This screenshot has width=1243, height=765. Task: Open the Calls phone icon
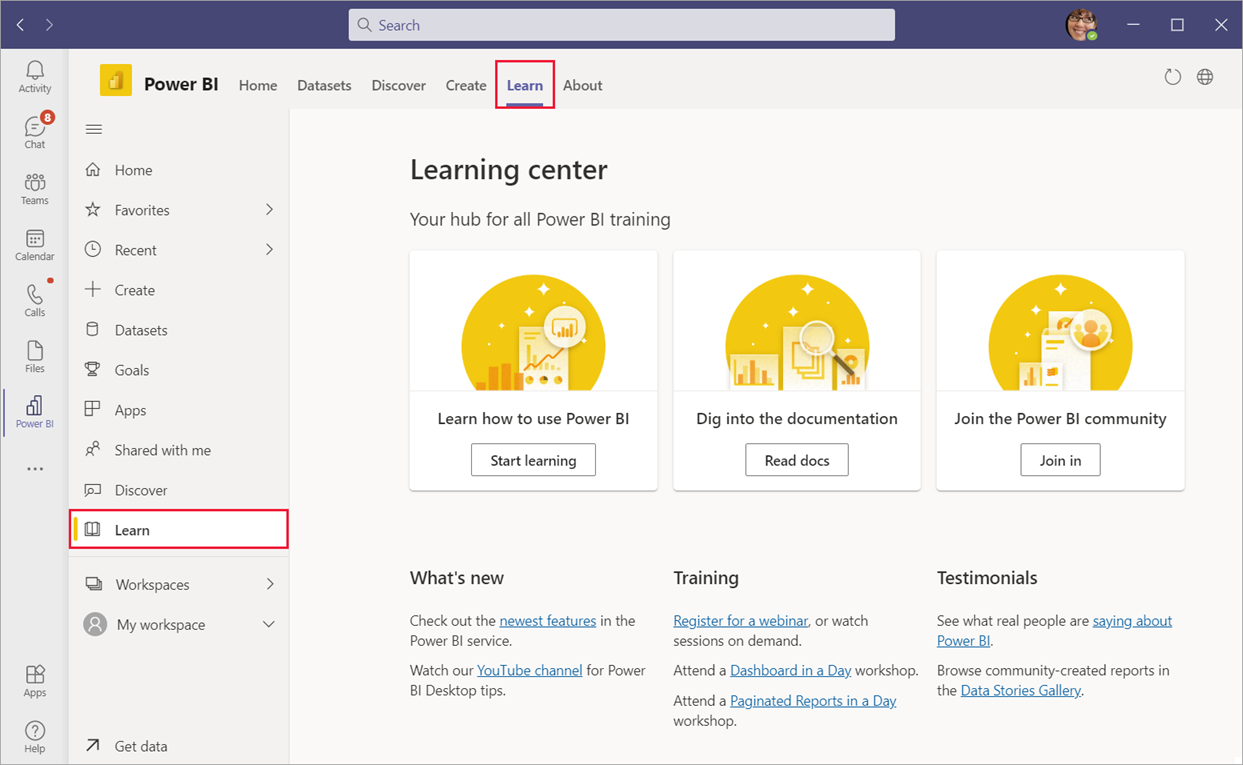pos(35,300)
